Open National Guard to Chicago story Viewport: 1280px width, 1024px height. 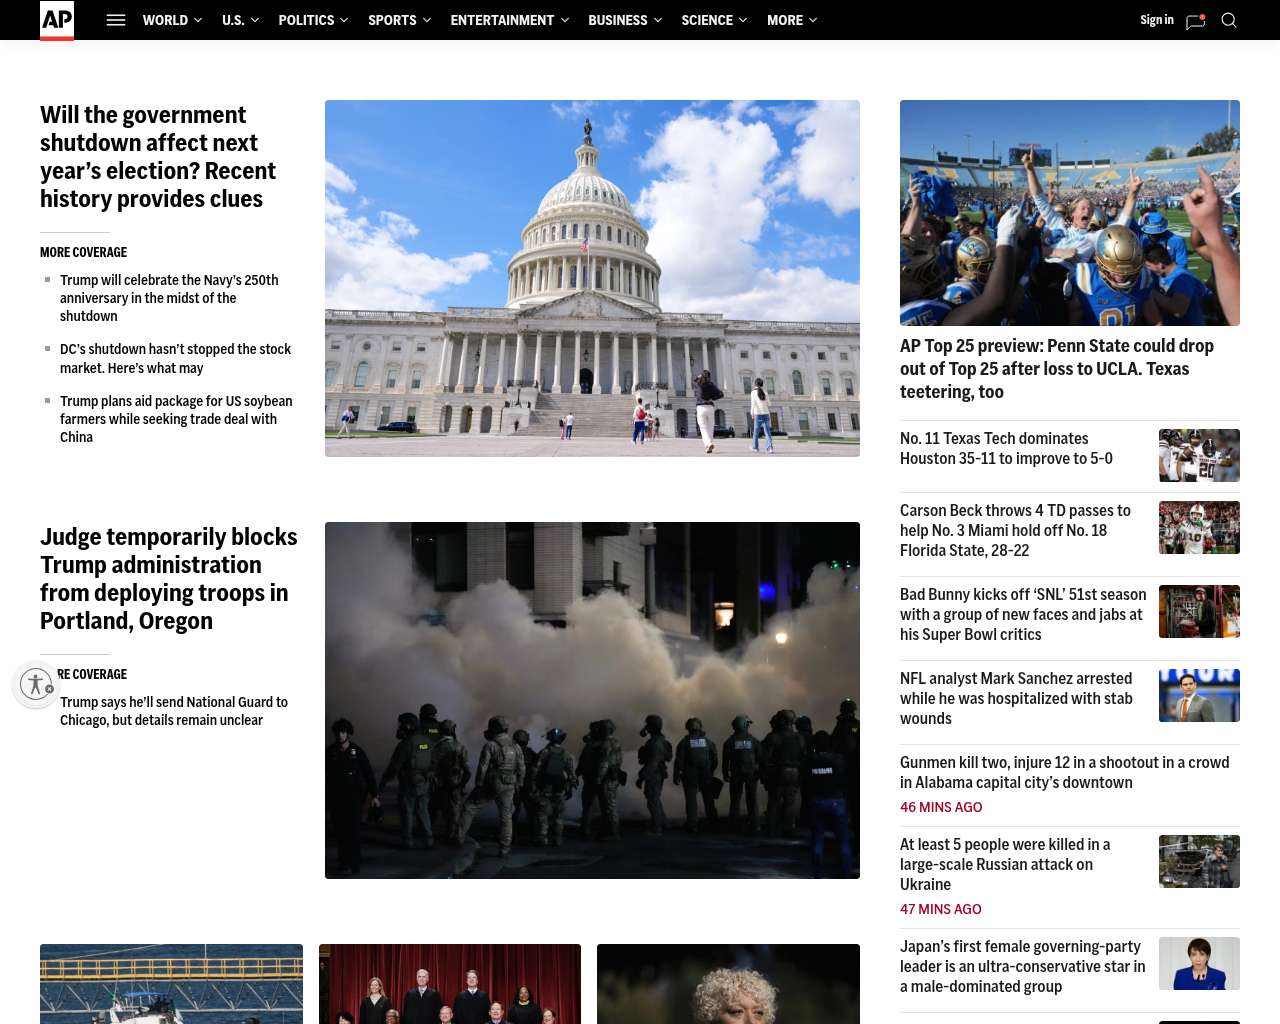point(174,711)
